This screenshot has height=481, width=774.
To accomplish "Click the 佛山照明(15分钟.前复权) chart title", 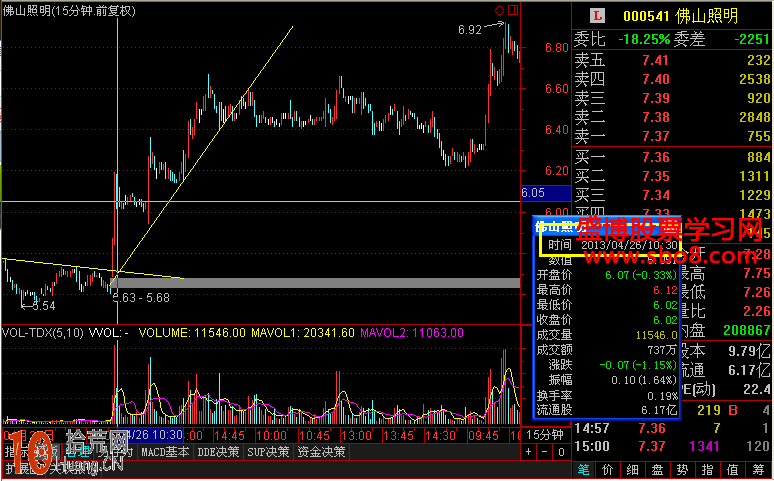I will point(69,11).
